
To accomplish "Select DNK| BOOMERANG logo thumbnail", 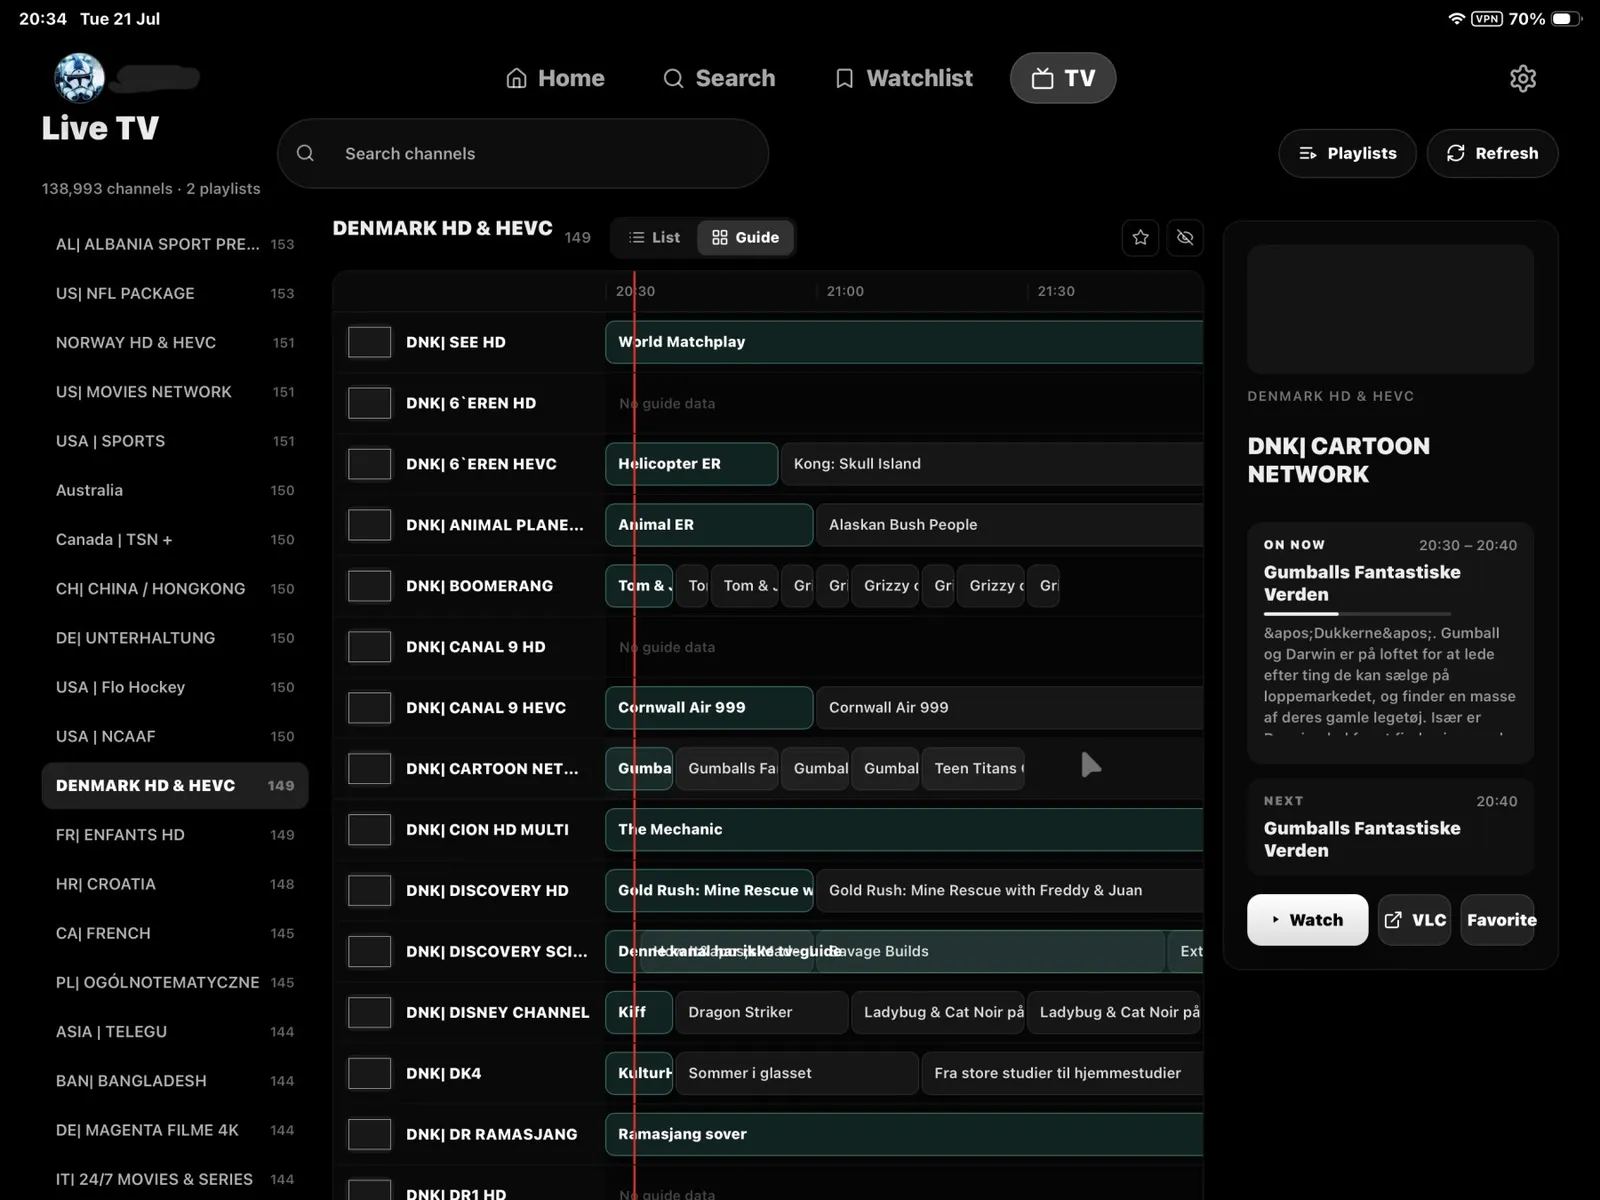I will 369,586.
